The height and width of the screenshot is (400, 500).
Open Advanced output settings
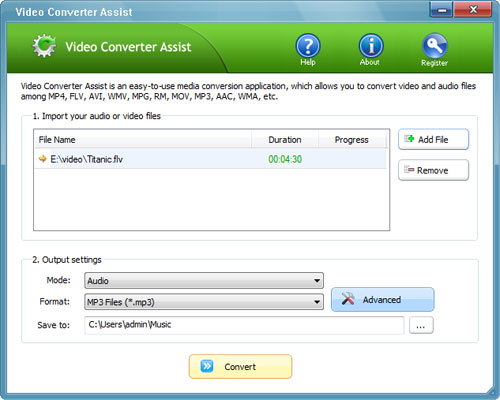coord(383,299)
